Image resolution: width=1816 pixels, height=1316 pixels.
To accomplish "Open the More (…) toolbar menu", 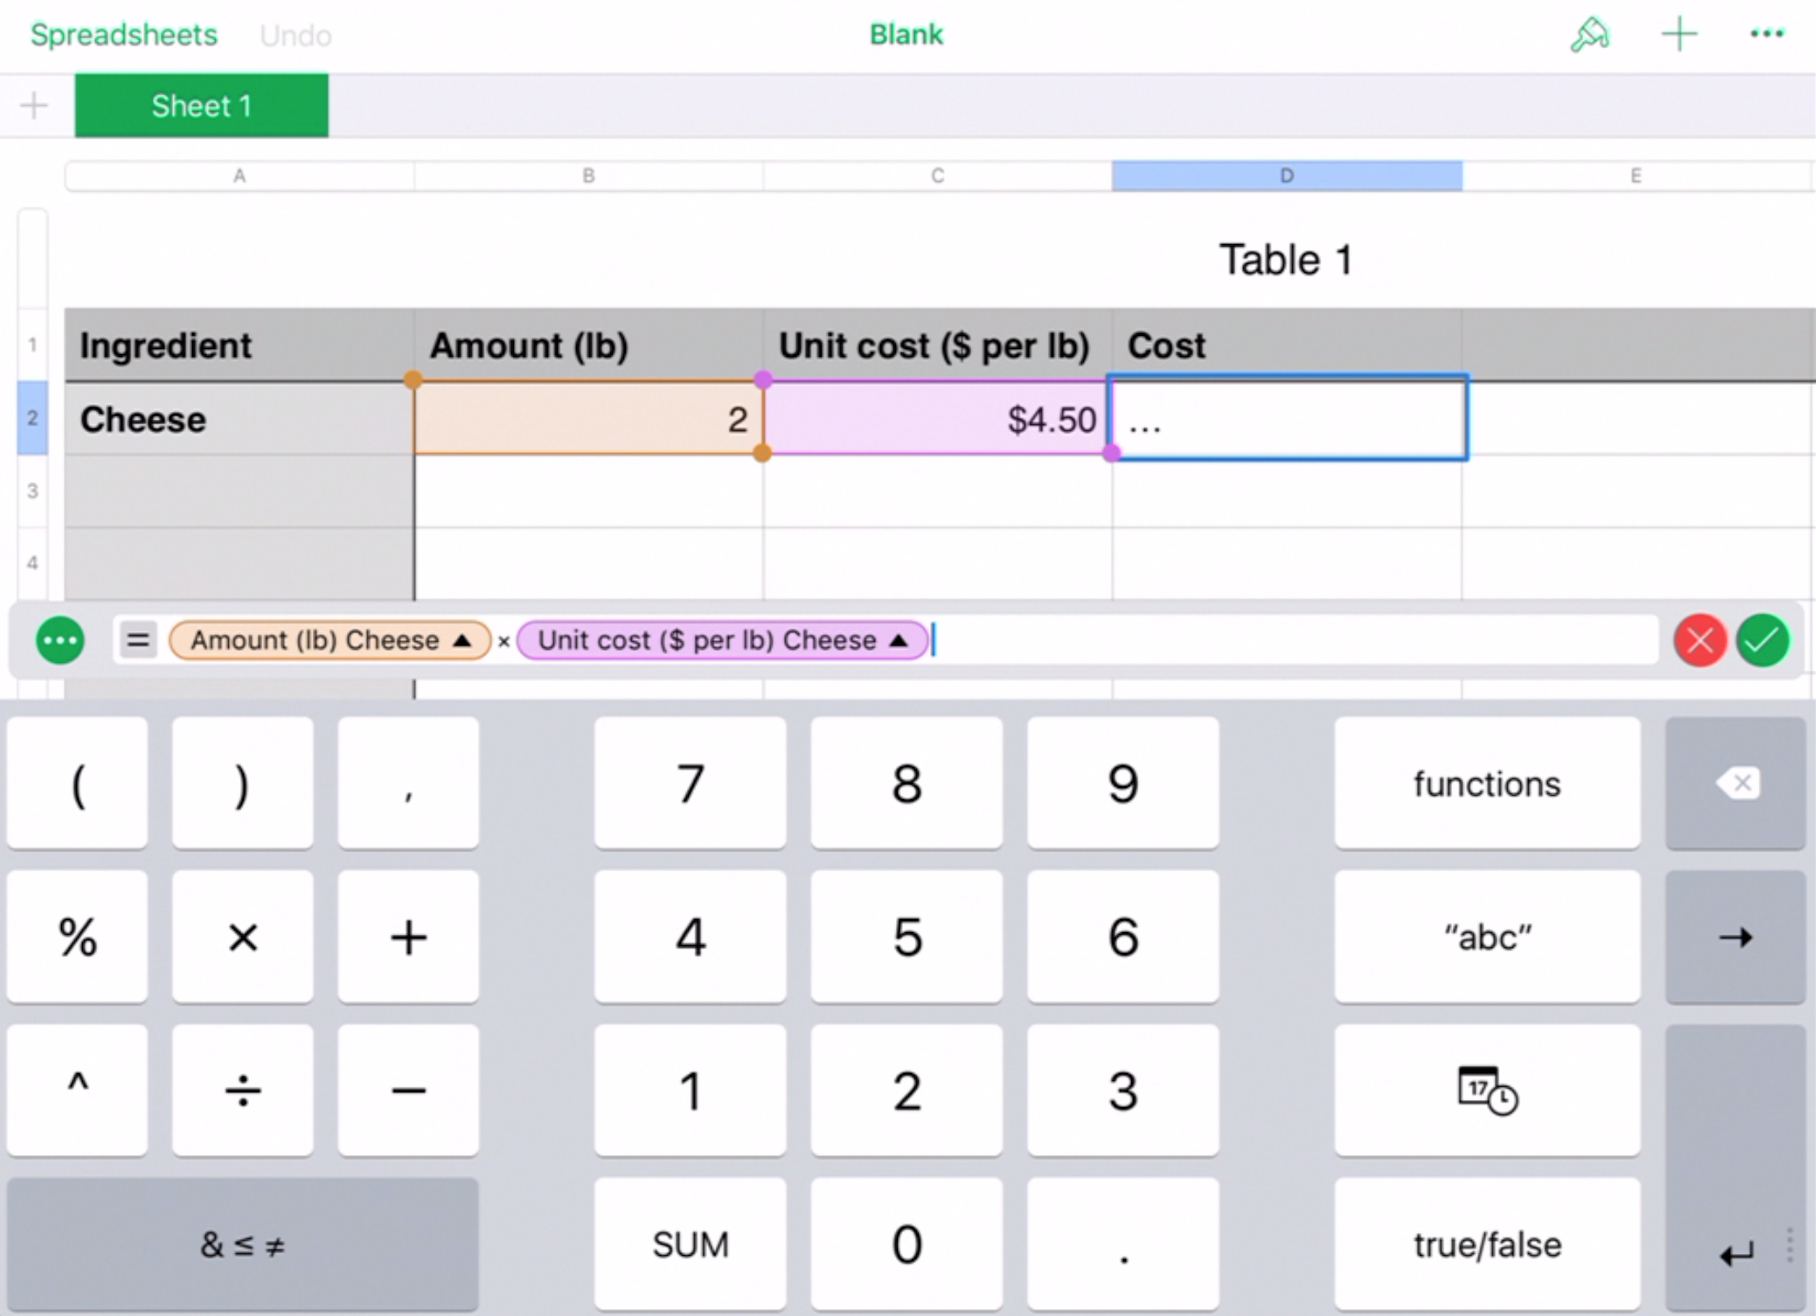I will click(1766, 34).
